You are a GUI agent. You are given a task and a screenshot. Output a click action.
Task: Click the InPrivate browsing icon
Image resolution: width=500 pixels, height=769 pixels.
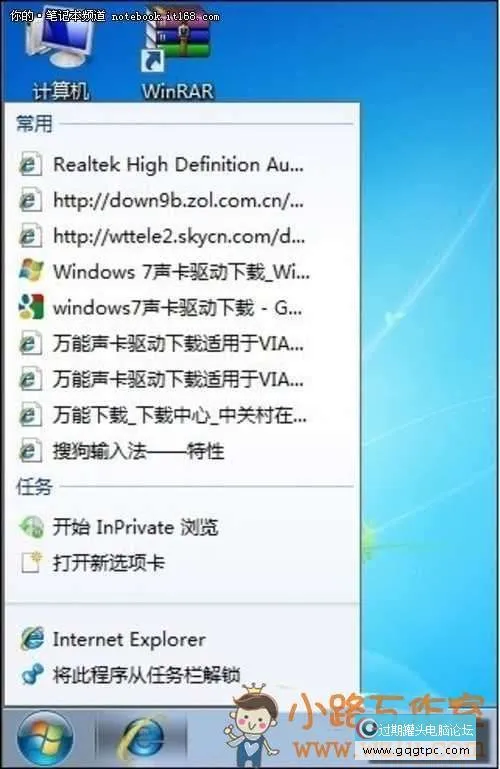click(31, 527)
